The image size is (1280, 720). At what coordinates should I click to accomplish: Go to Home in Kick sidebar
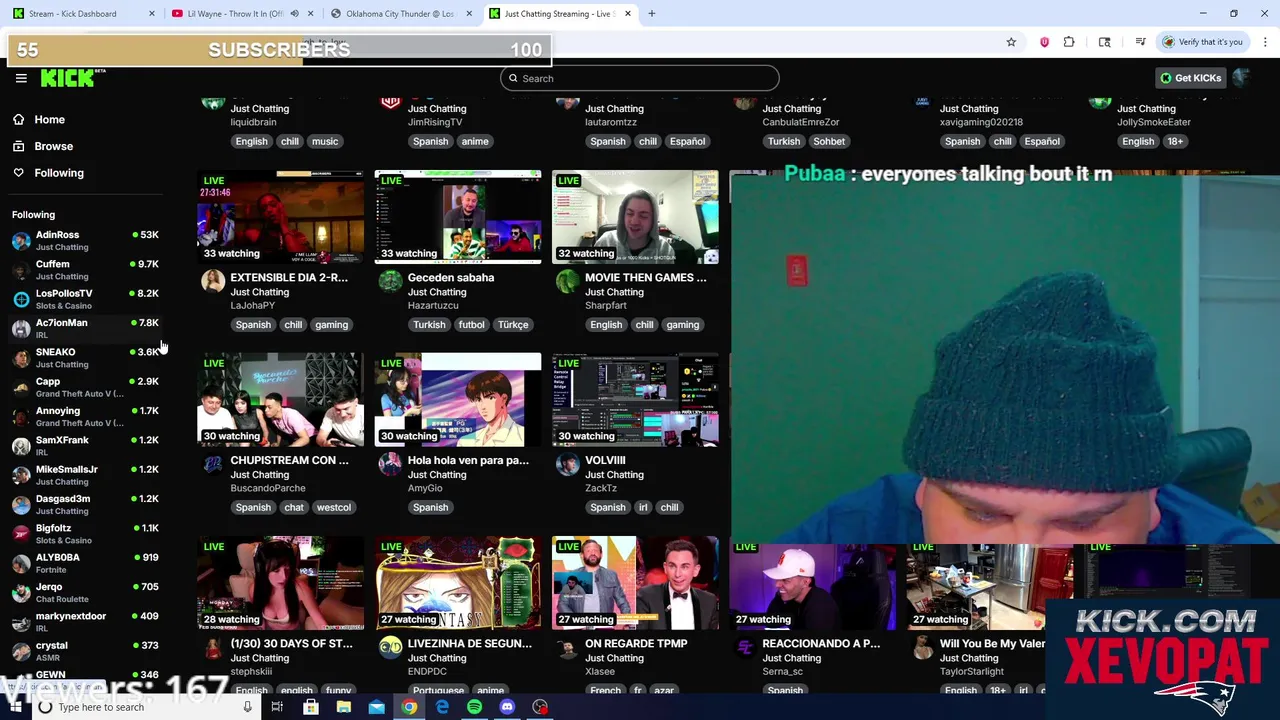pos(49,120)
